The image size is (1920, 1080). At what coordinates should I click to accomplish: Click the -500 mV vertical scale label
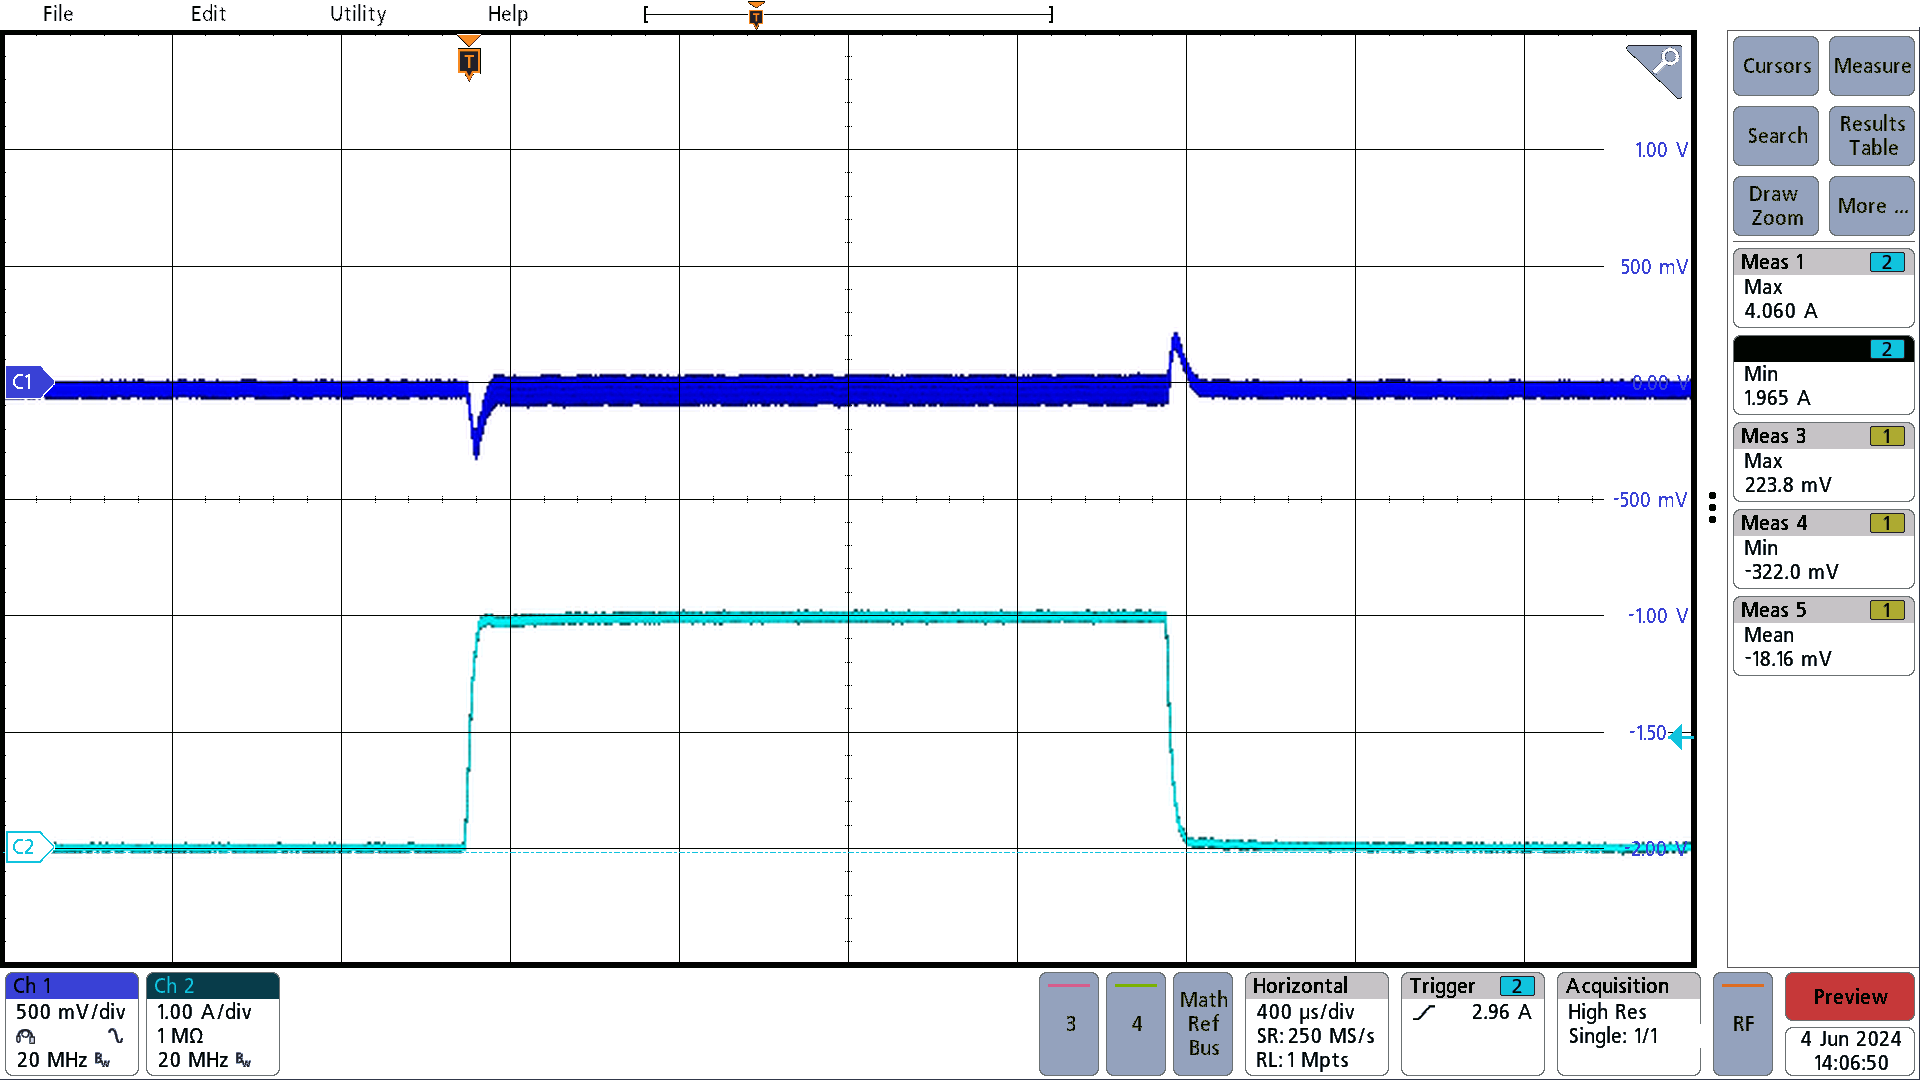tap(1650, 500)
